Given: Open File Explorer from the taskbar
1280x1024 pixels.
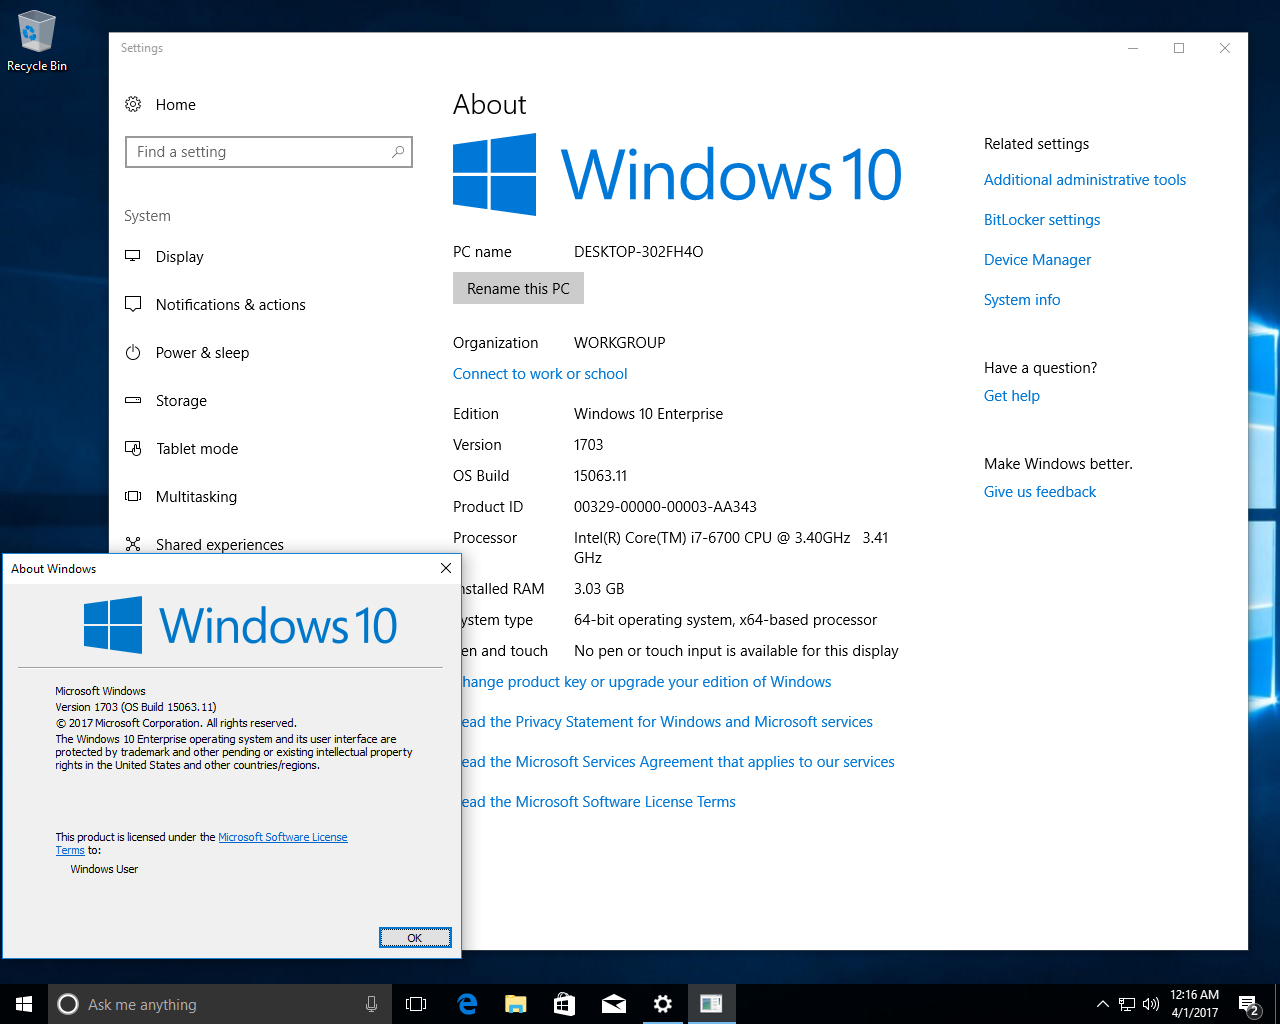Looking at the screenshot, I should [x=515, y=1004].
